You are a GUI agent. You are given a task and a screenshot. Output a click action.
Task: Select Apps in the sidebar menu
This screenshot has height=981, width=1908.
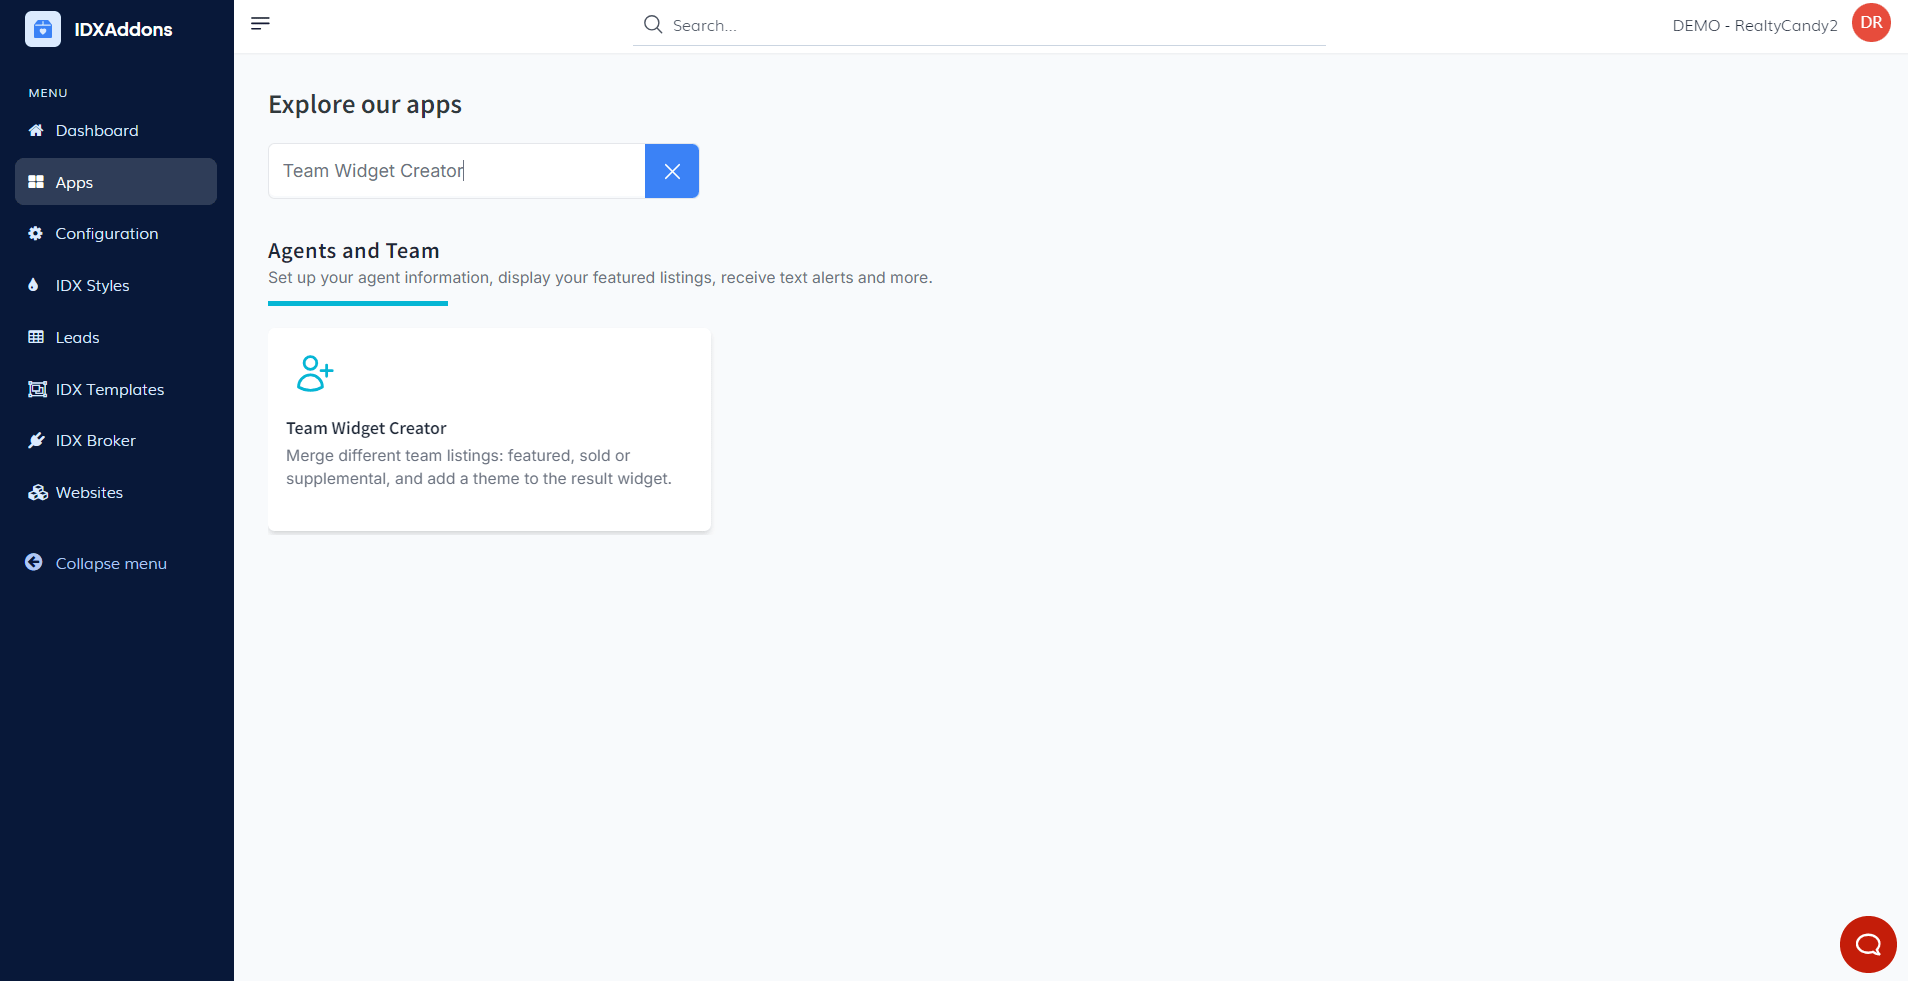[74, 182]
